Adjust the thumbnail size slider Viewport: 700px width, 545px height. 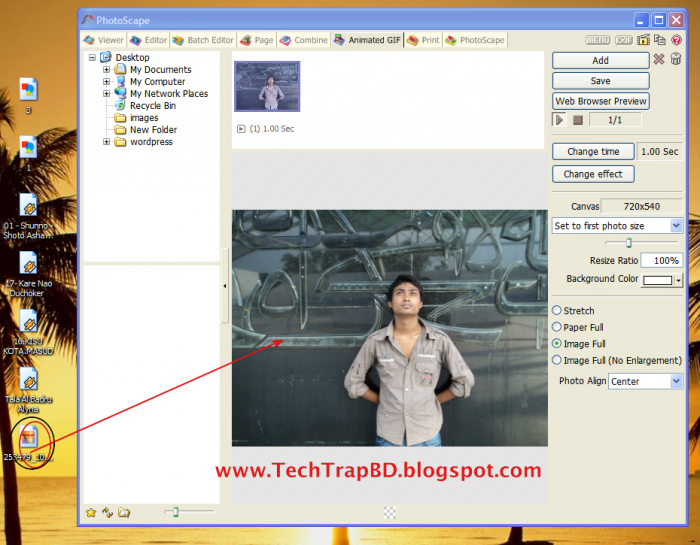click(176, 512)
